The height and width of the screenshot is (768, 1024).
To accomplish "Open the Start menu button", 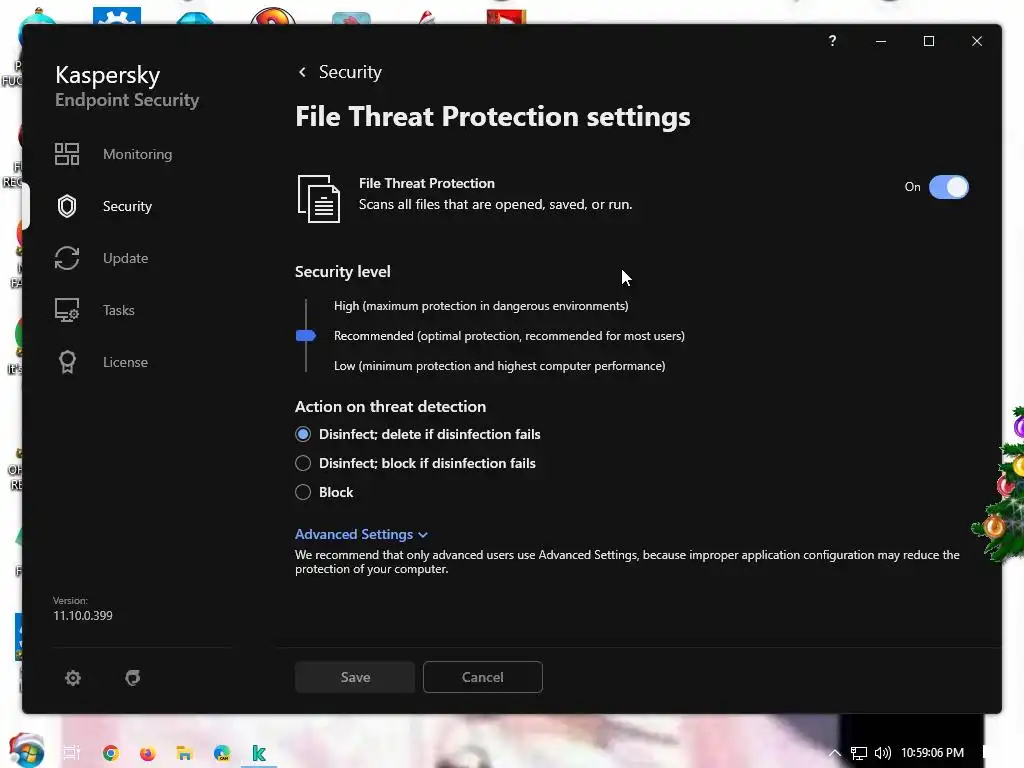I will click(27, 750).
